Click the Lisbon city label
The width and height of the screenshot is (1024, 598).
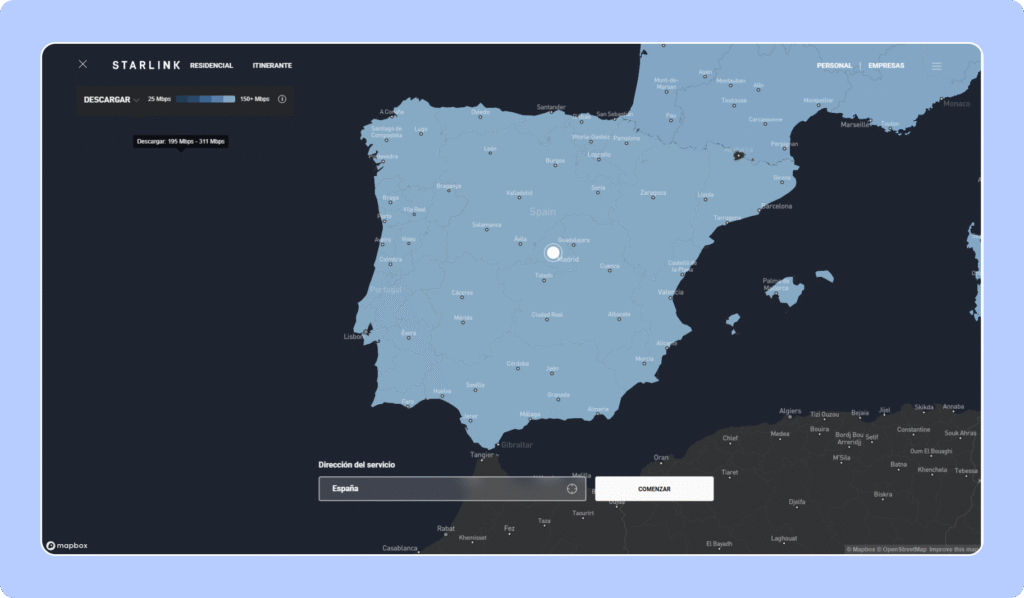pyautogui.click(x=355, y=337)
